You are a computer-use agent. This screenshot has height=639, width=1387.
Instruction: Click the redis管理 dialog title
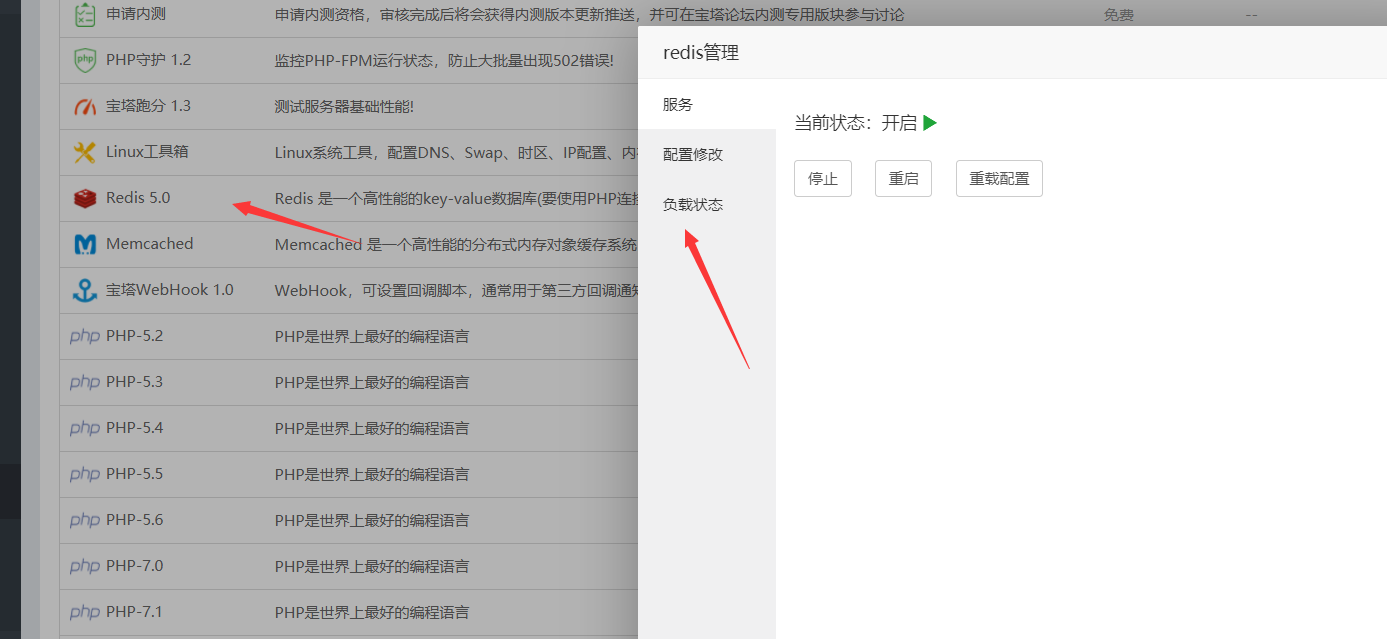tap(701, 53)
